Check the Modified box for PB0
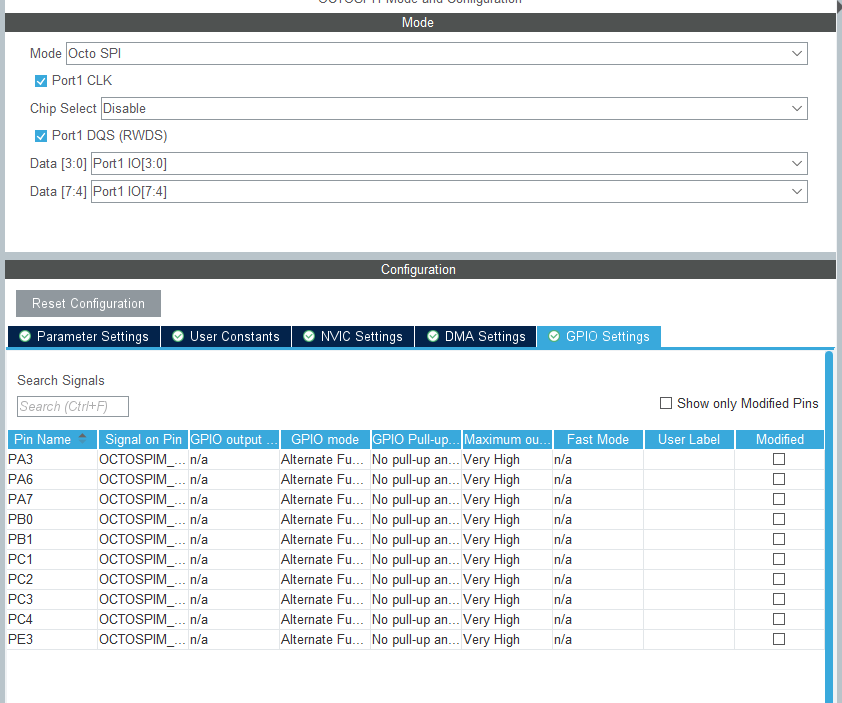This screenshot has height=703, width=842. coord(779,519)
